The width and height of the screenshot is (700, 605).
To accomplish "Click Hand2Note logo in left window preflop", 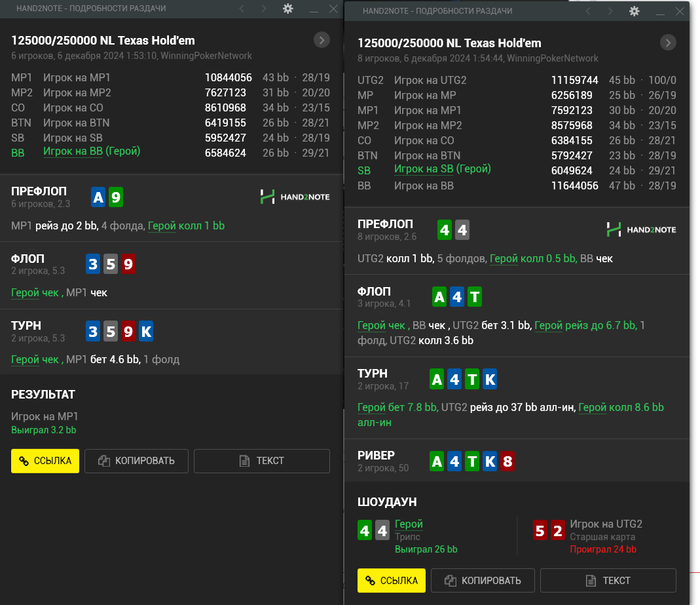I will pyautogui.click(x=295, y=197).
